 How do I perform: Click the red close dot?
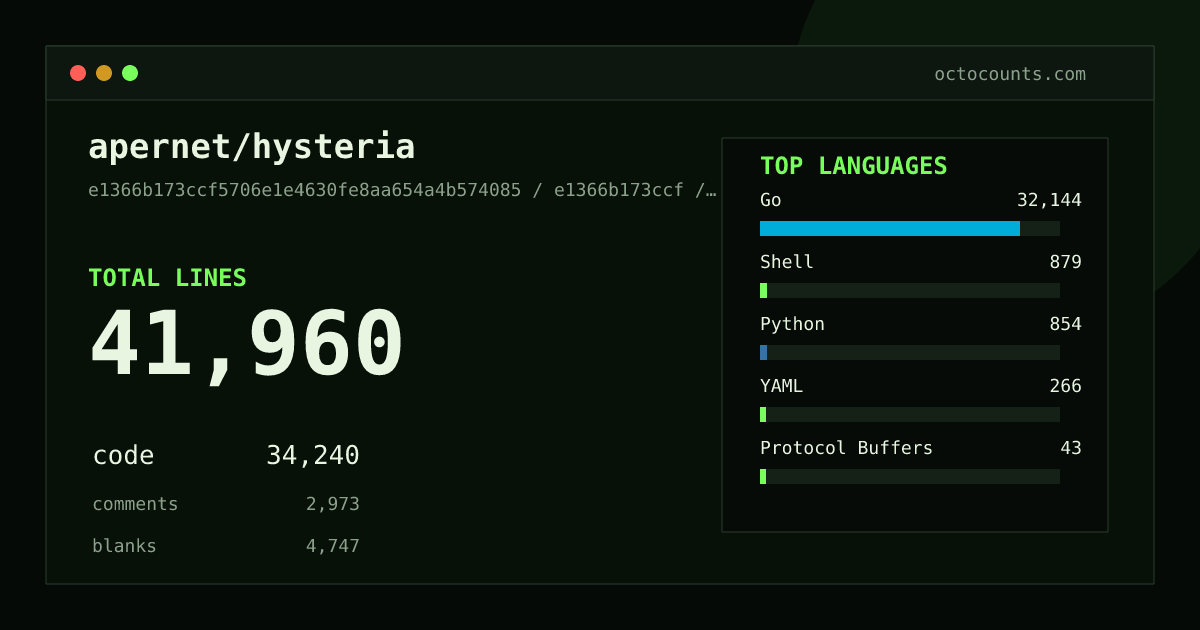(78, 73)
